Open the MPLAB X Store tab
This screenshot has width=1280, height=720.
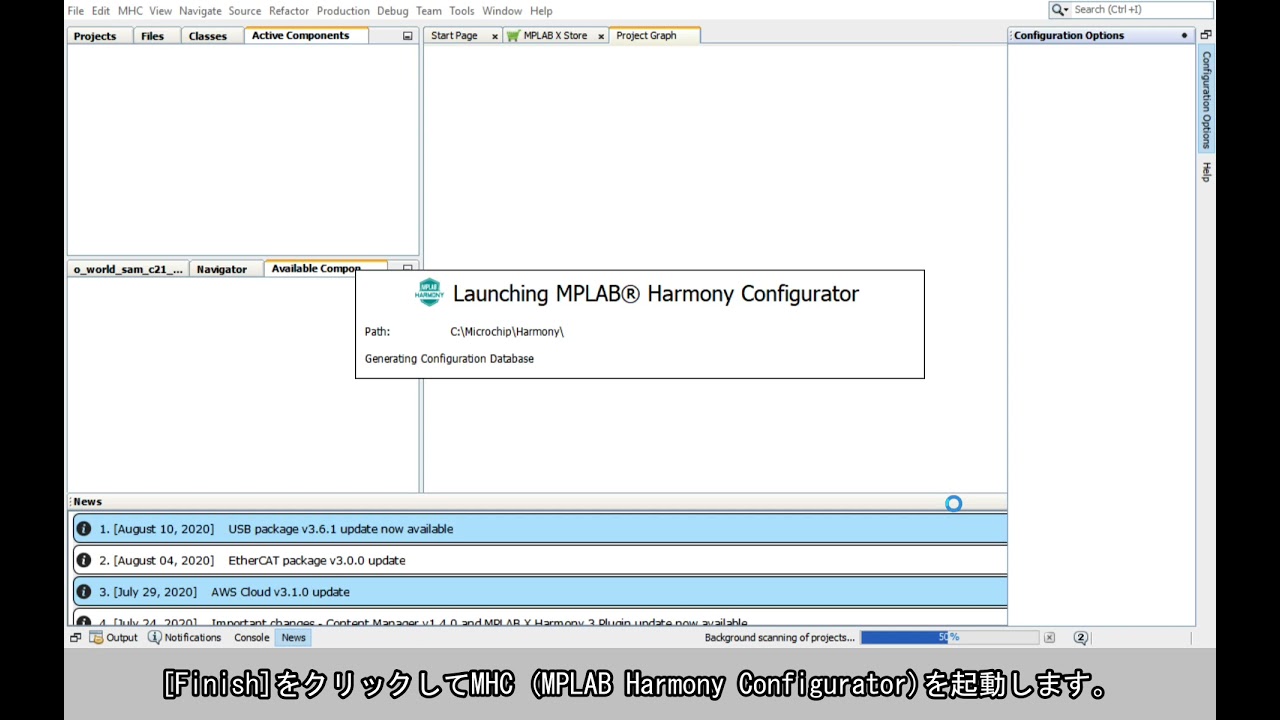pos(555,36)
